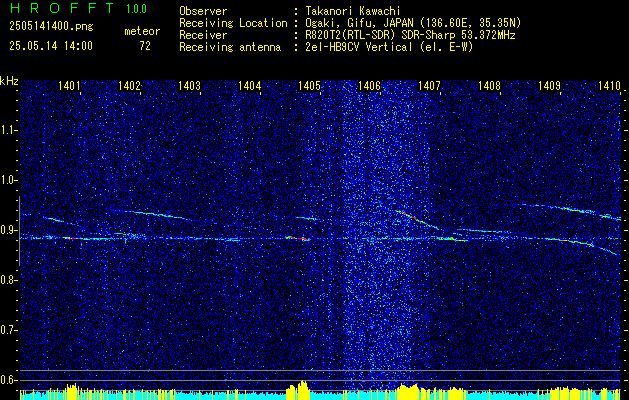This screenshot has height=400, width=629.
Task: Click the 1403 time marker
Action: pyautogui.click(x=189, y=85)
